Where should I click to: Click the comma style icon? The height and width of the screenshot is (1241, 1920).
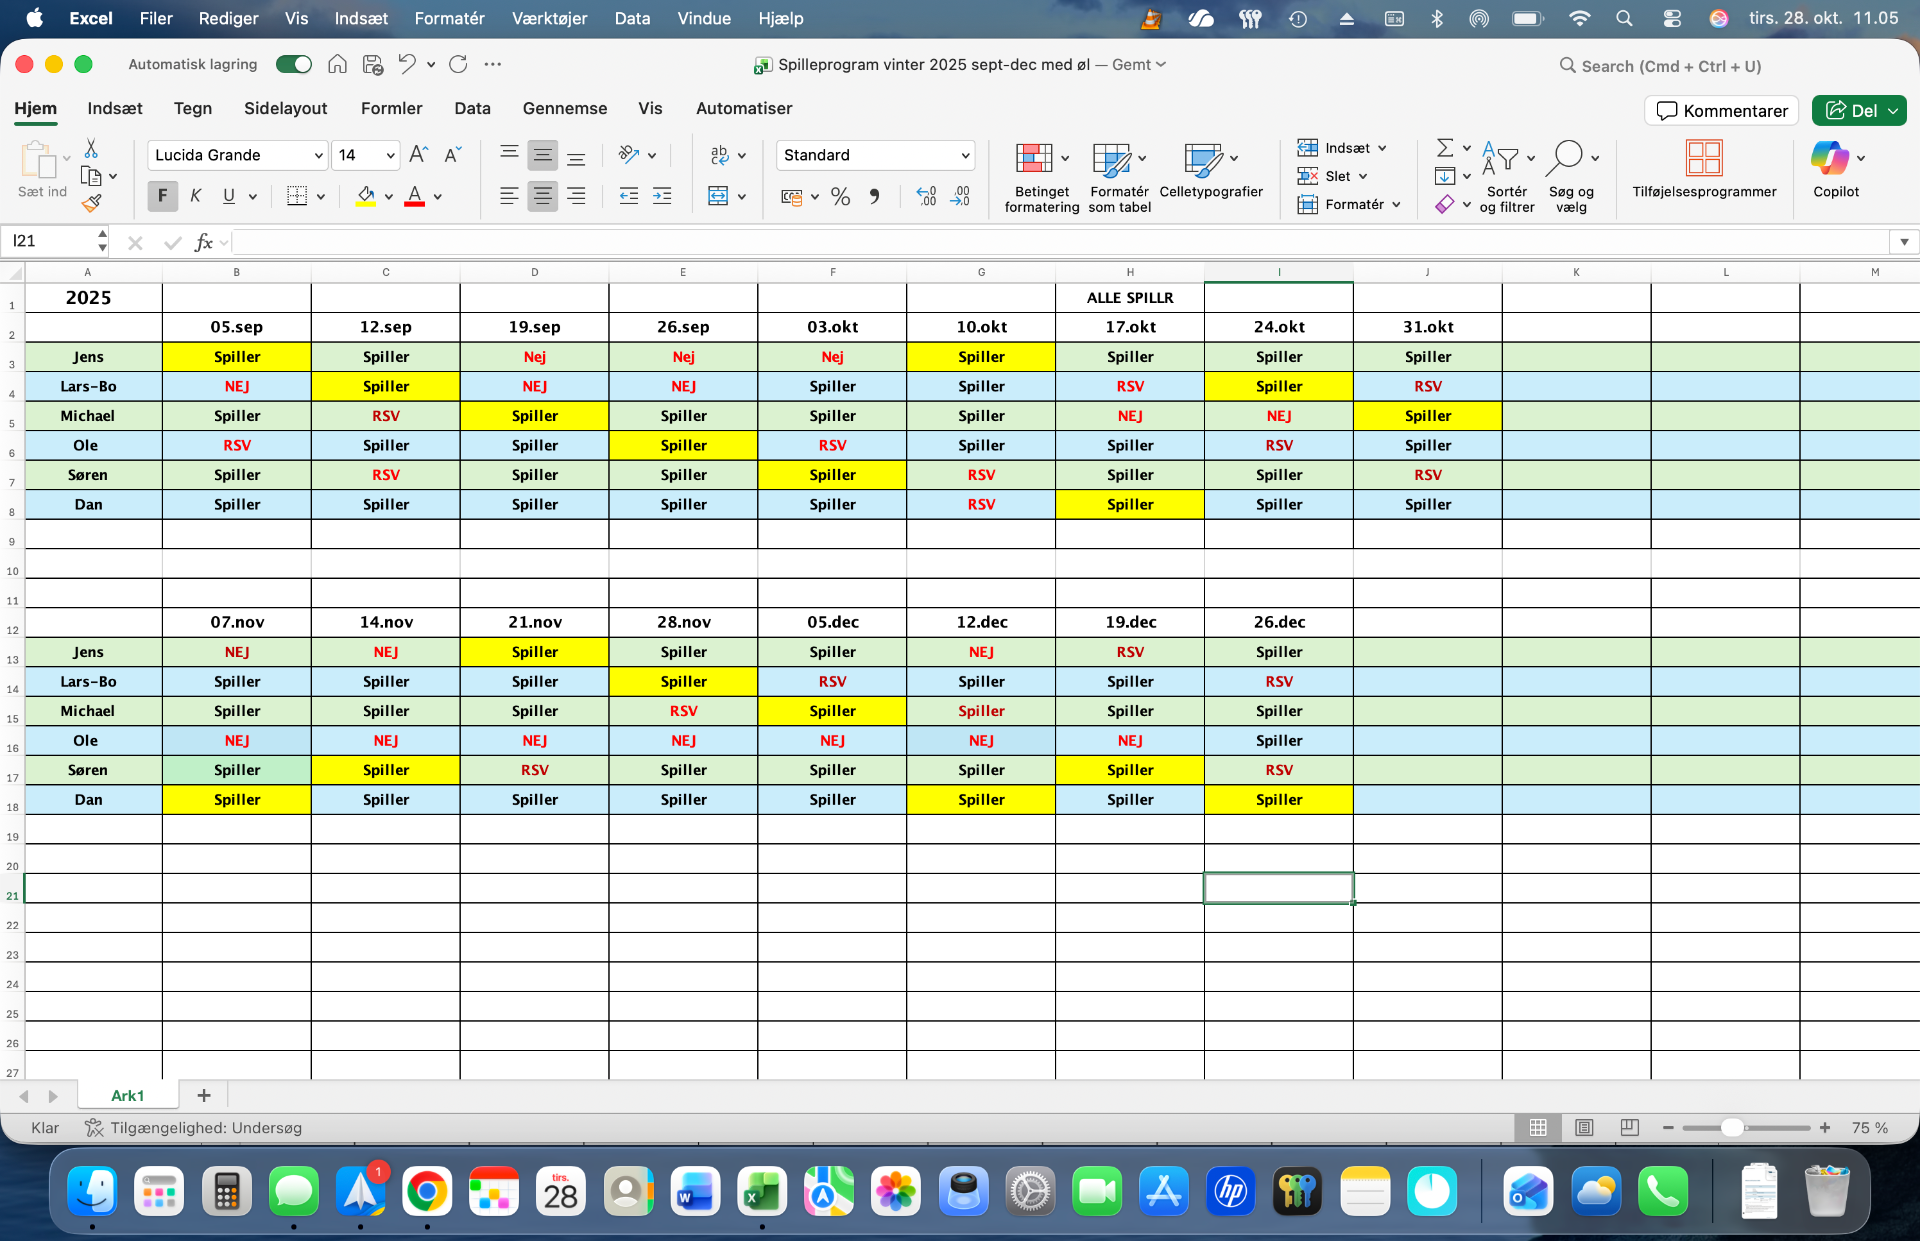[x=875, y=197]
